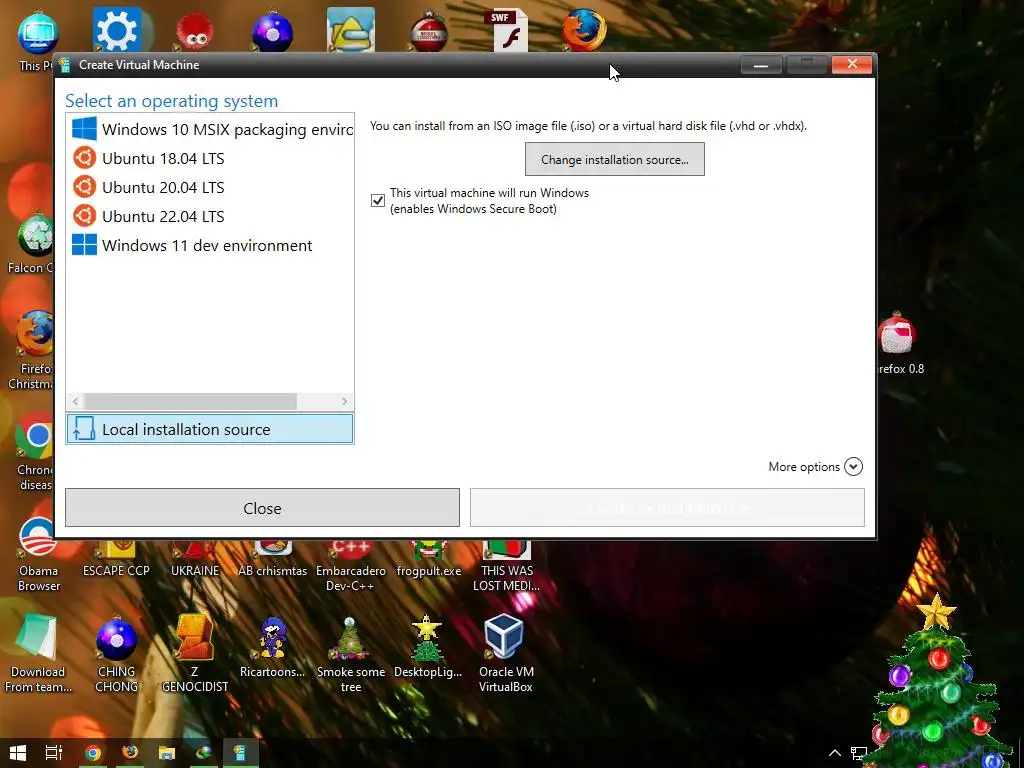The width and height of the screenshot is (1024, 768).
Task: Click the Close button in dialog
Action: pos(262,508)
